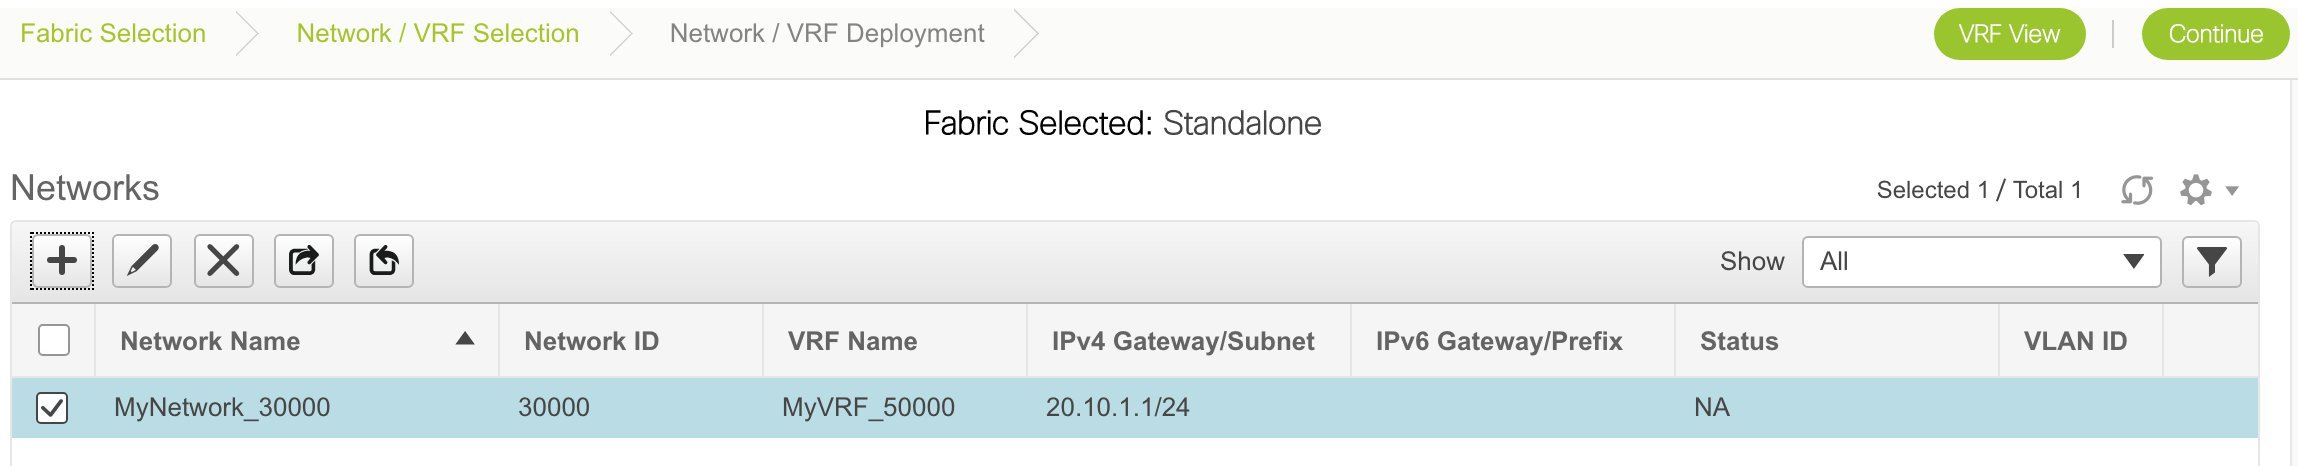Go to Network / VRF Selection step

[438, 33]
